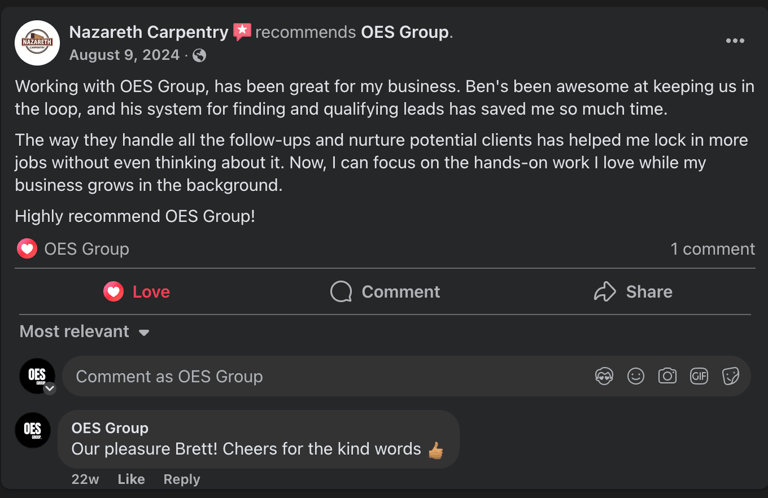Open the emoji picker in comment box
This screenshot has width=768, height=498.
pyautogui.click(x=636, y=376)
